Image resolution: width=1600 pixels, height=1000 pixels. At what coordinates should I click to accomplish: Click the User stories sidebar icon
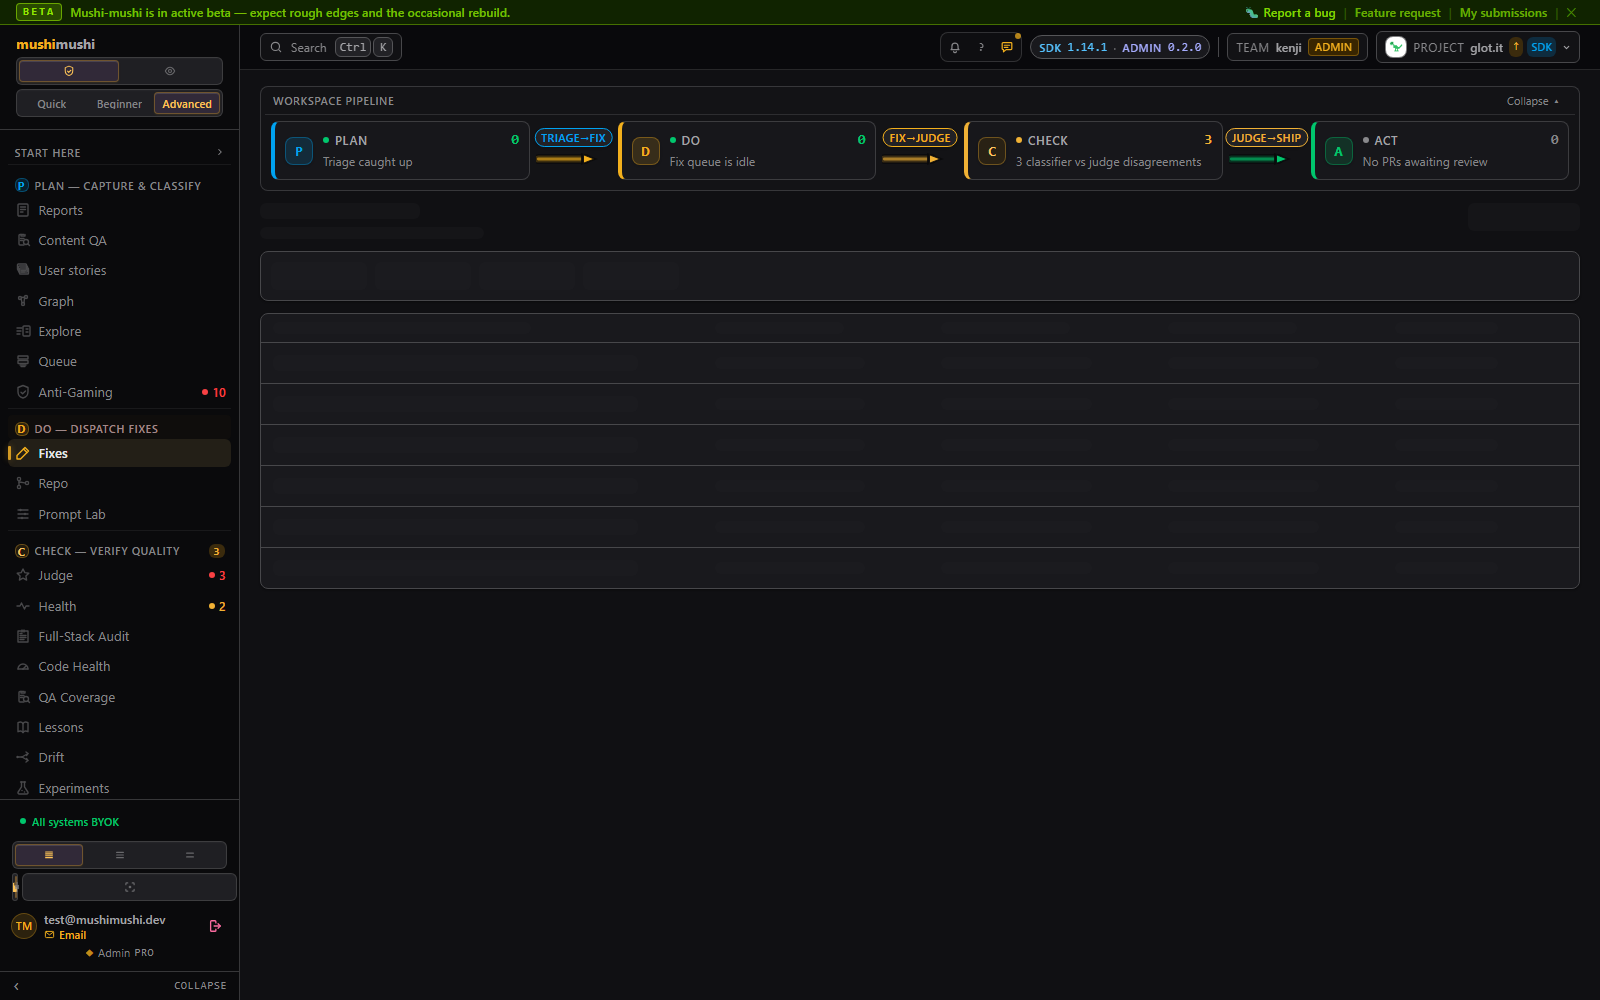pyautogui.click(x=23, y=270)
